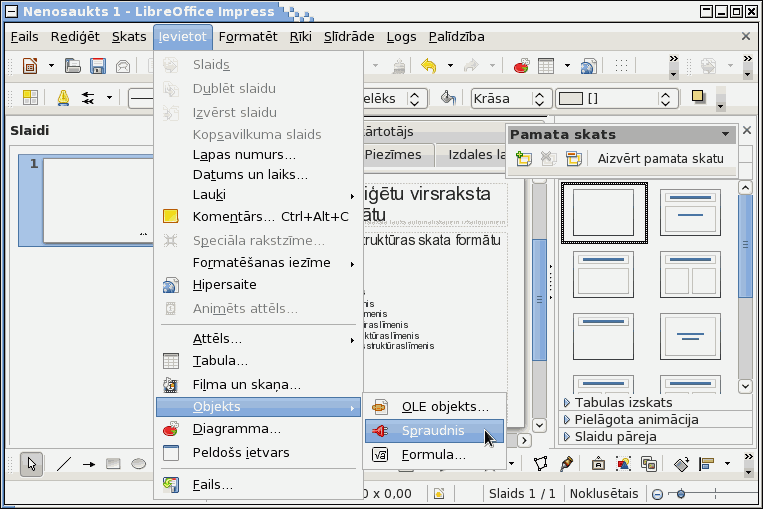This screenshot has width=763, height=509.
Task: Click the Points edit icon in drawing toolbar
Action: click(540, 463)
